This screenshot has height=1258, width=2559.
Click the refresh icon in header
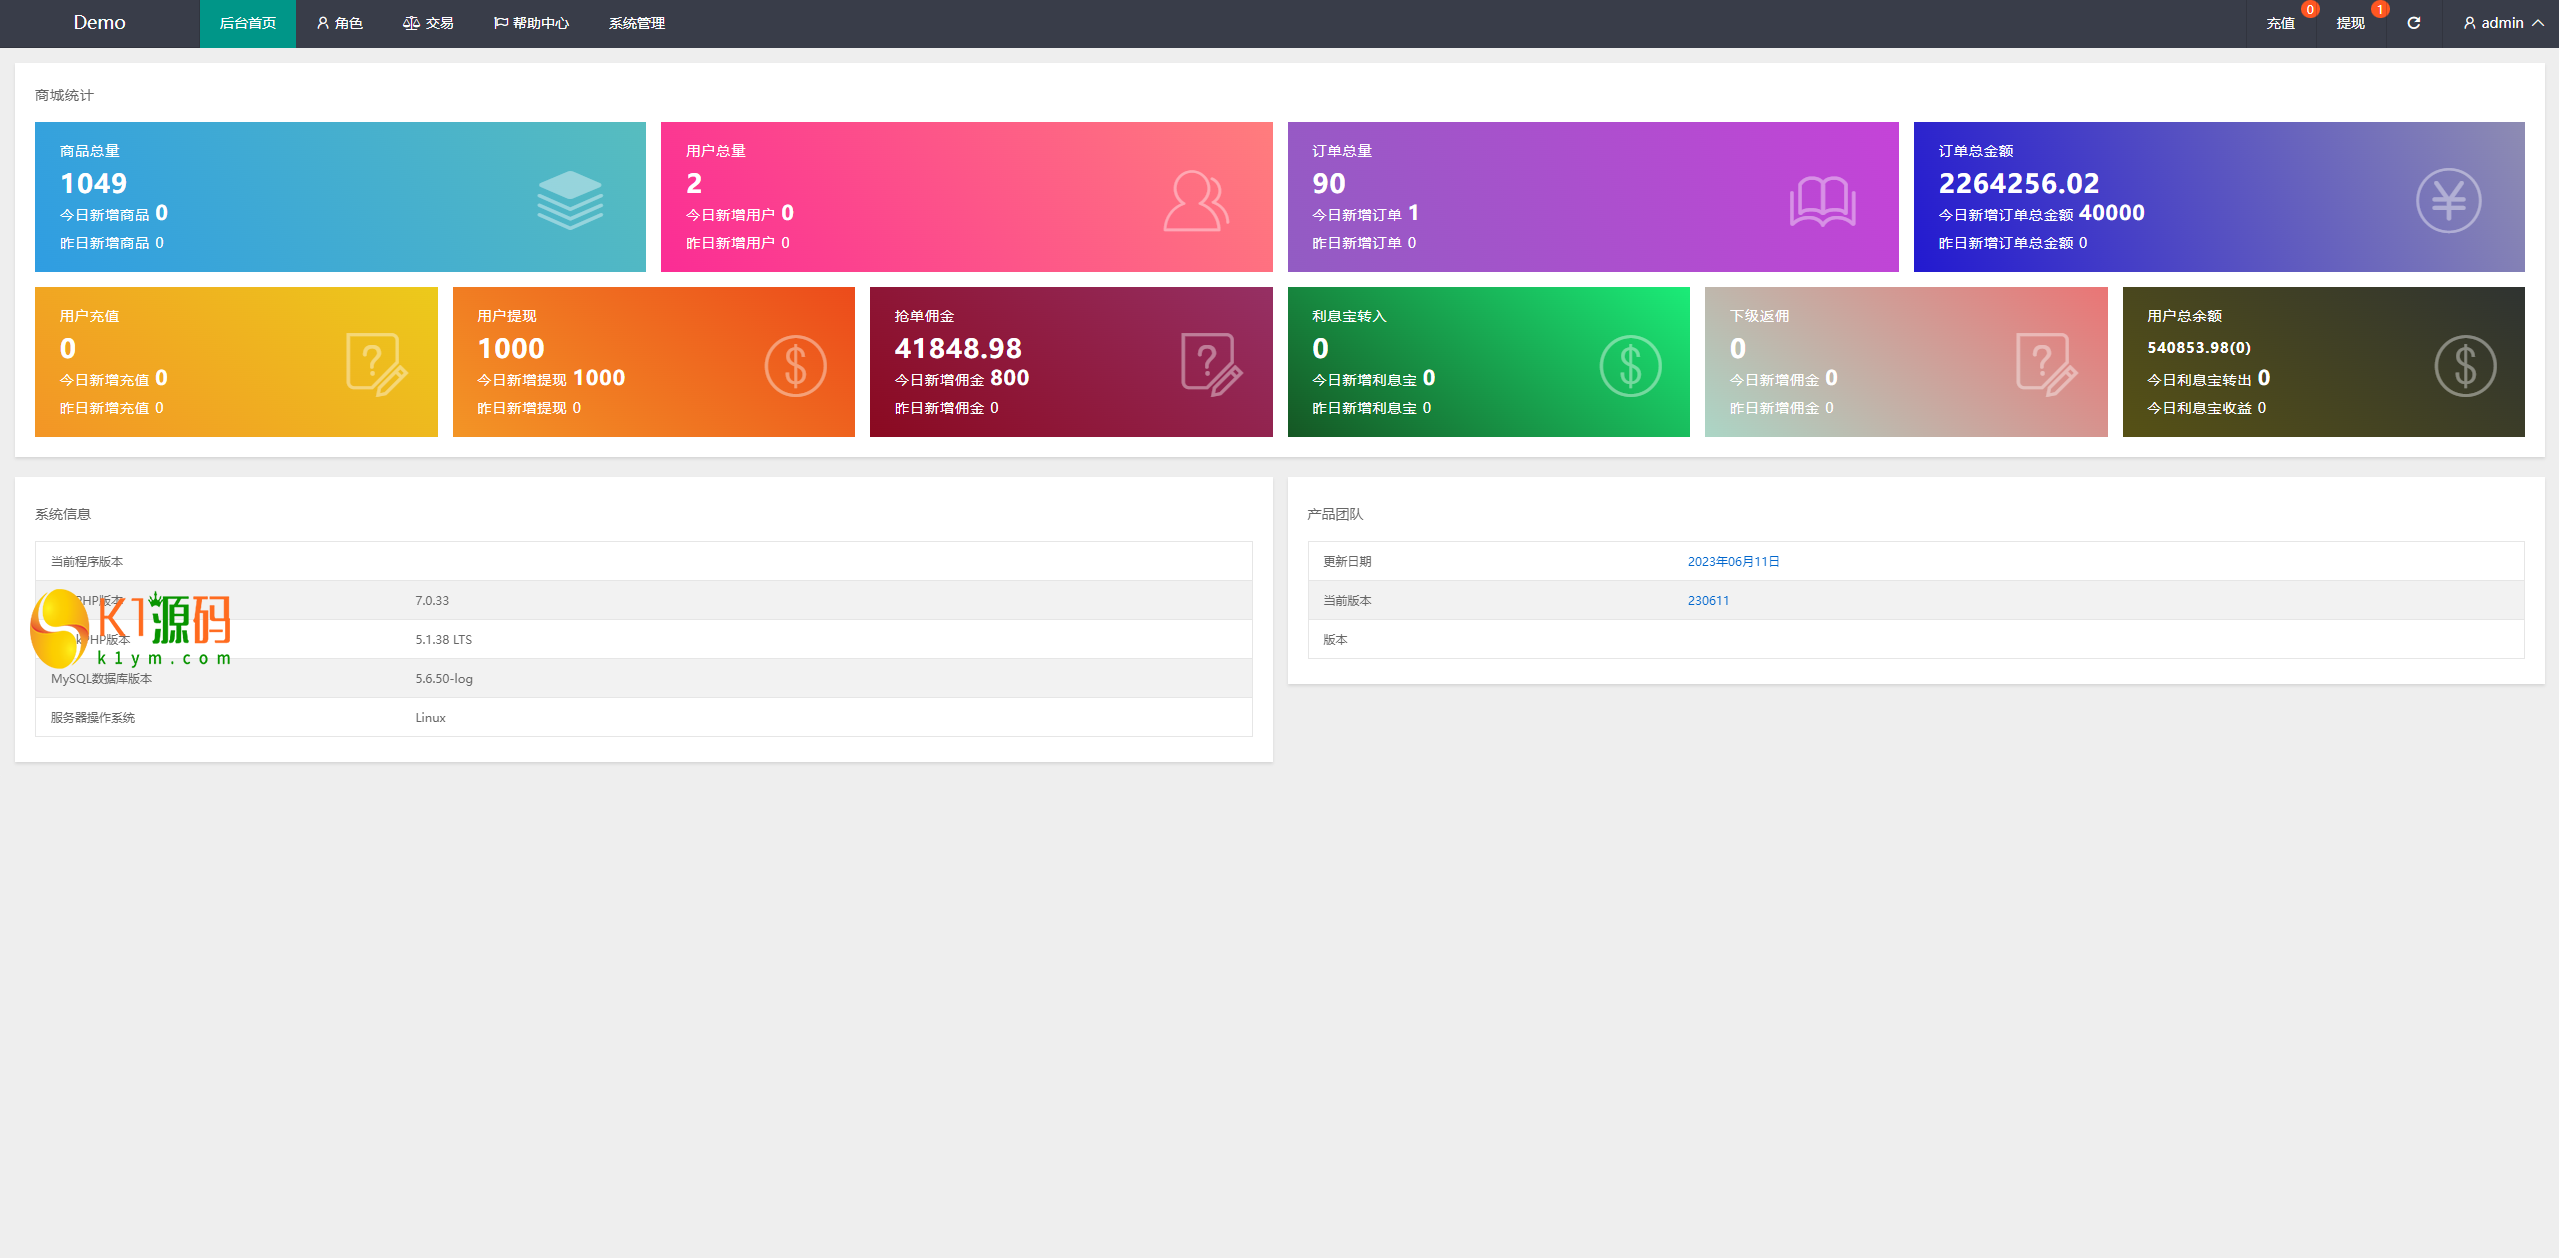(2422, 23)
